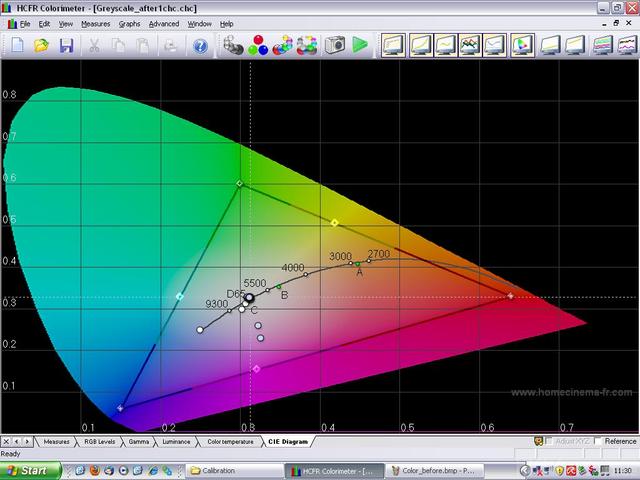
Task: Open the Edit menu
Action: click(x=44, y=24)
